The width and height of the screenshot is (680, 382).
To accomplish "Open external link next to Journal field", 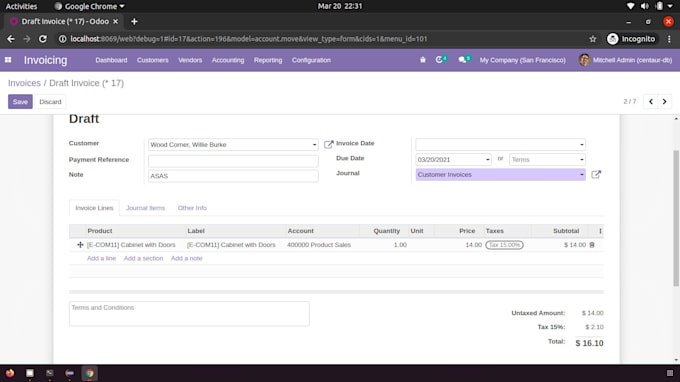I will [596, 174].
